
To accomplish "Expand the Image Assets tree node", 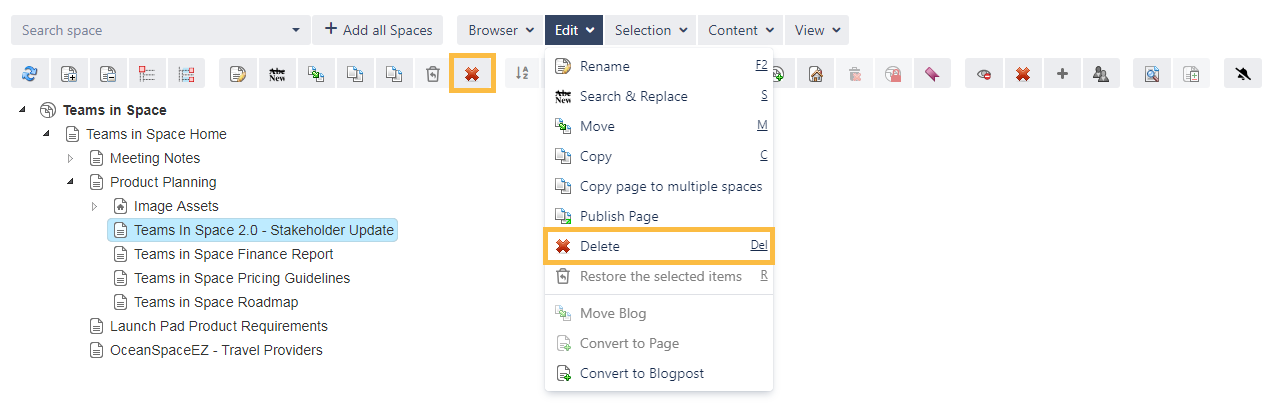I will point(95,206).
